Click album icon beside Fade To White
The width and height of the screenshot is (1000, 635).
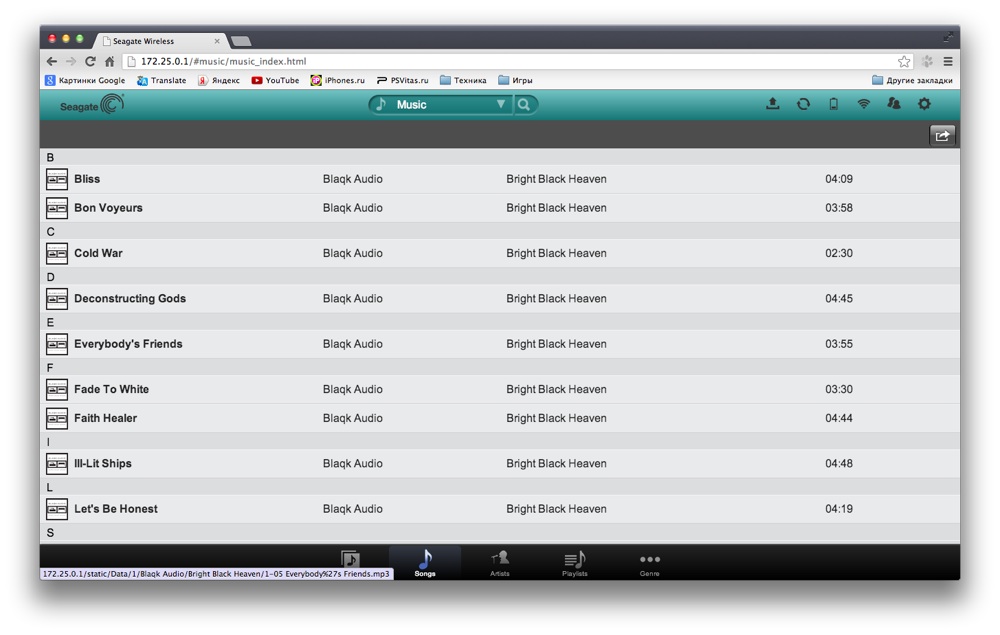click(57, 389)
